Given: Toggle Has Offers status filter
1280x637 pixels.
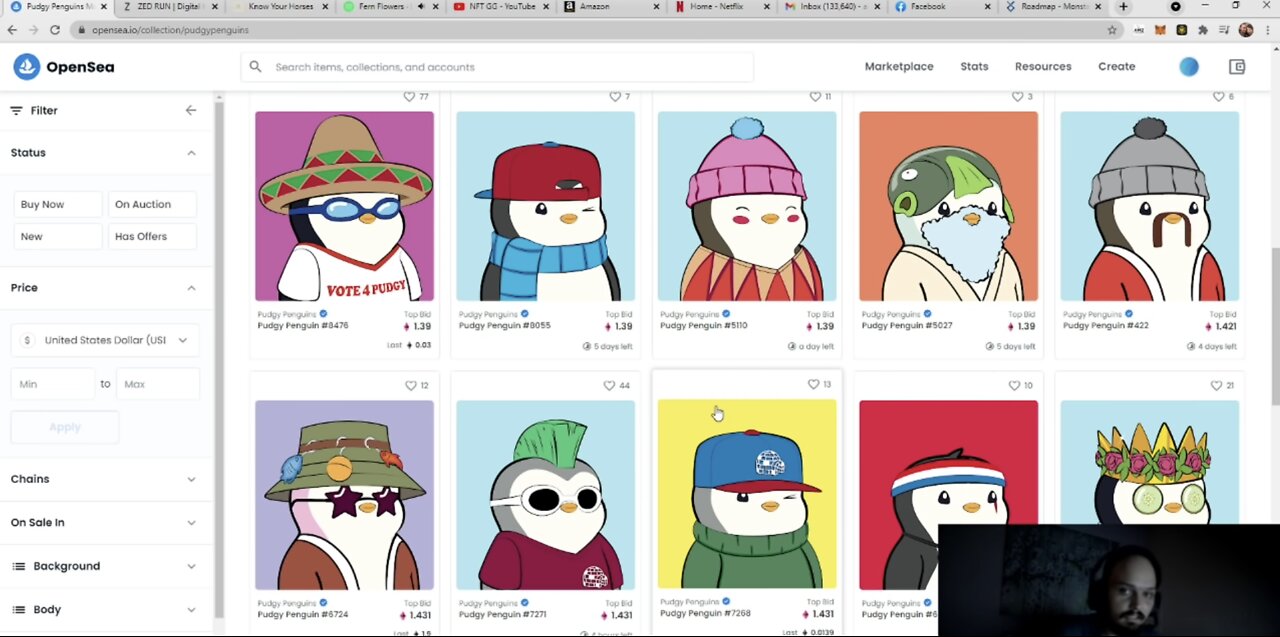Looking at the screenshot, I should (151, 236).
